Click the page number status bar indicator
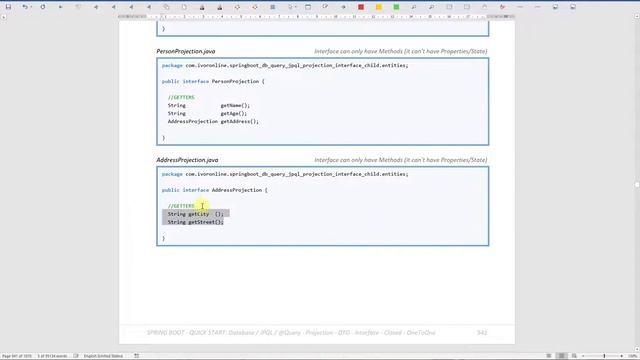Image resolution: width=640 pixels, height=360 pixels. tap(17, 356)
